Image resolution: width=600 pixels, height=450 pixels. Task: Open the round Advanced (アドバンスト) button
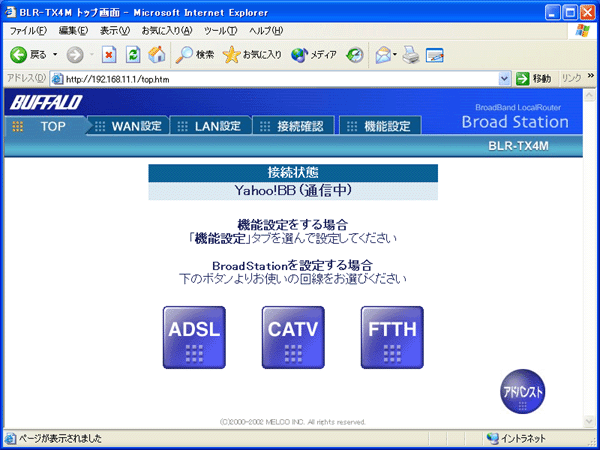pyautogui.click(x=523, y=392)
